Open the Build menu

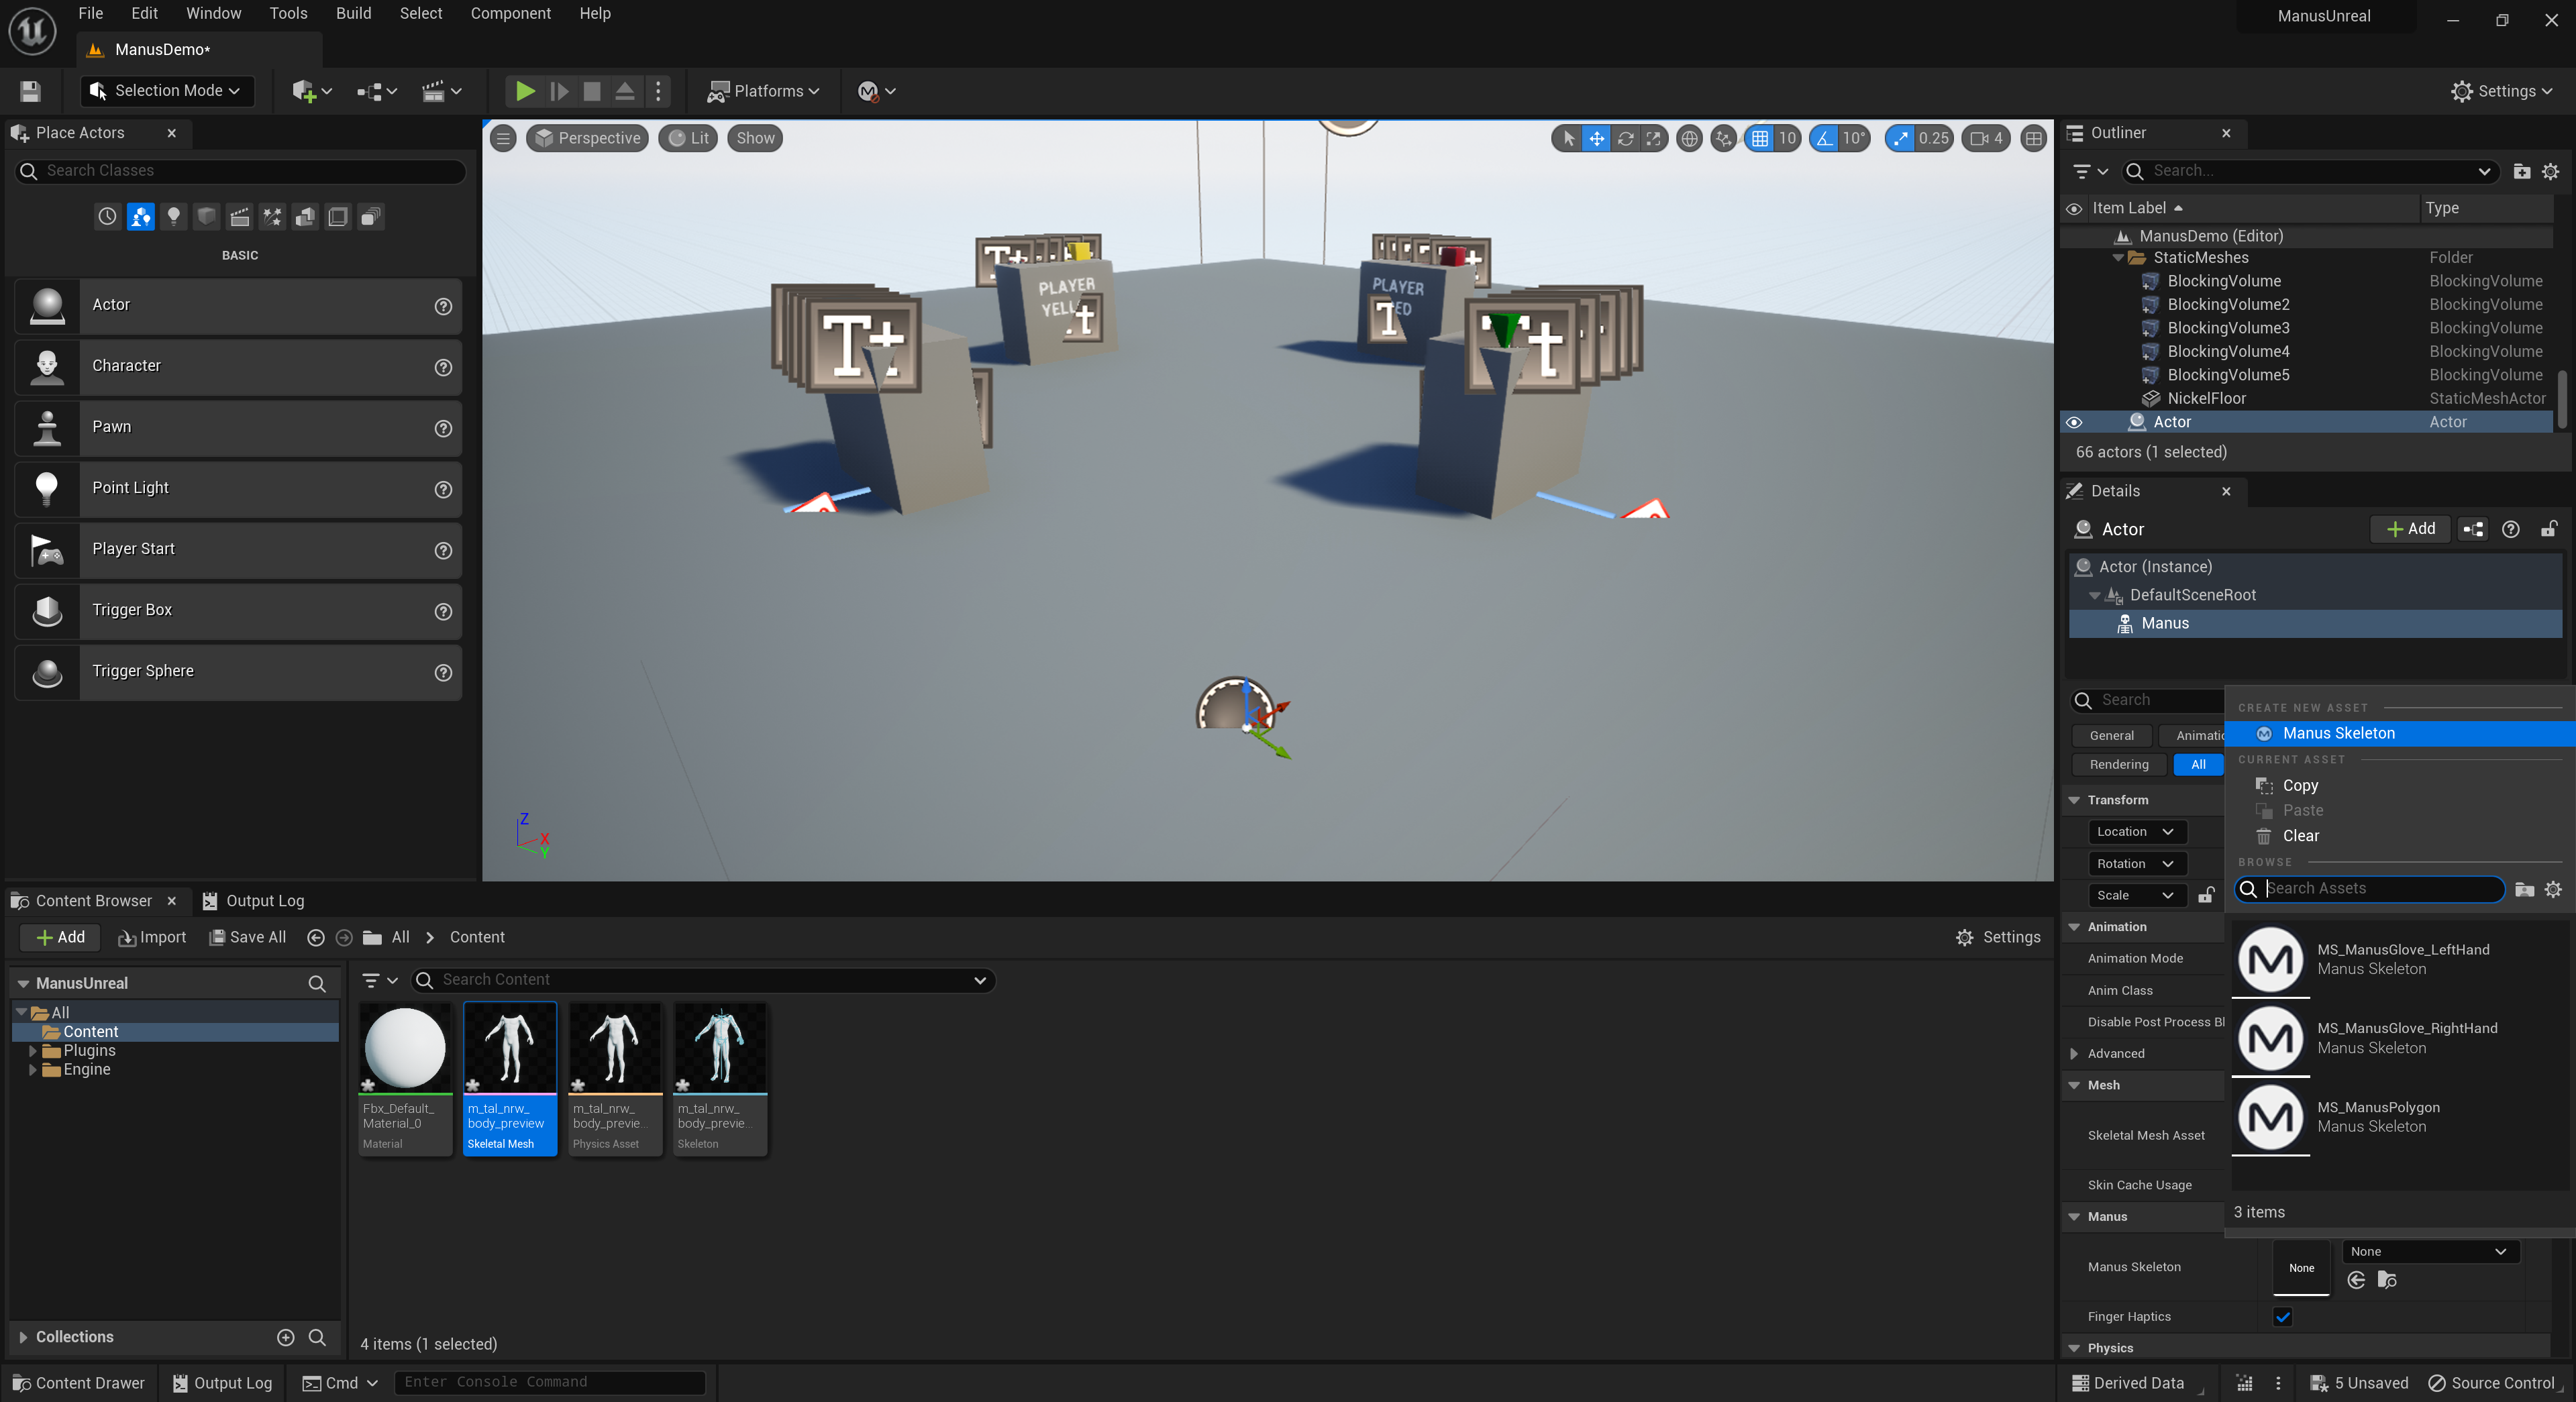353,13
